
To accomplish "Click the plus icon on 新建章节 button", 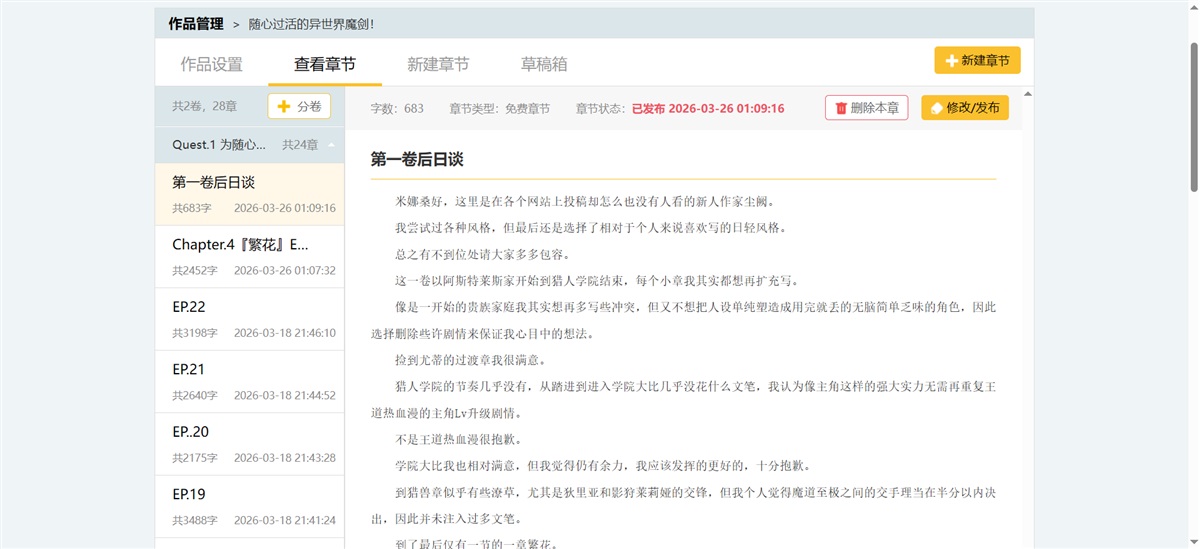I will (950, 61).
